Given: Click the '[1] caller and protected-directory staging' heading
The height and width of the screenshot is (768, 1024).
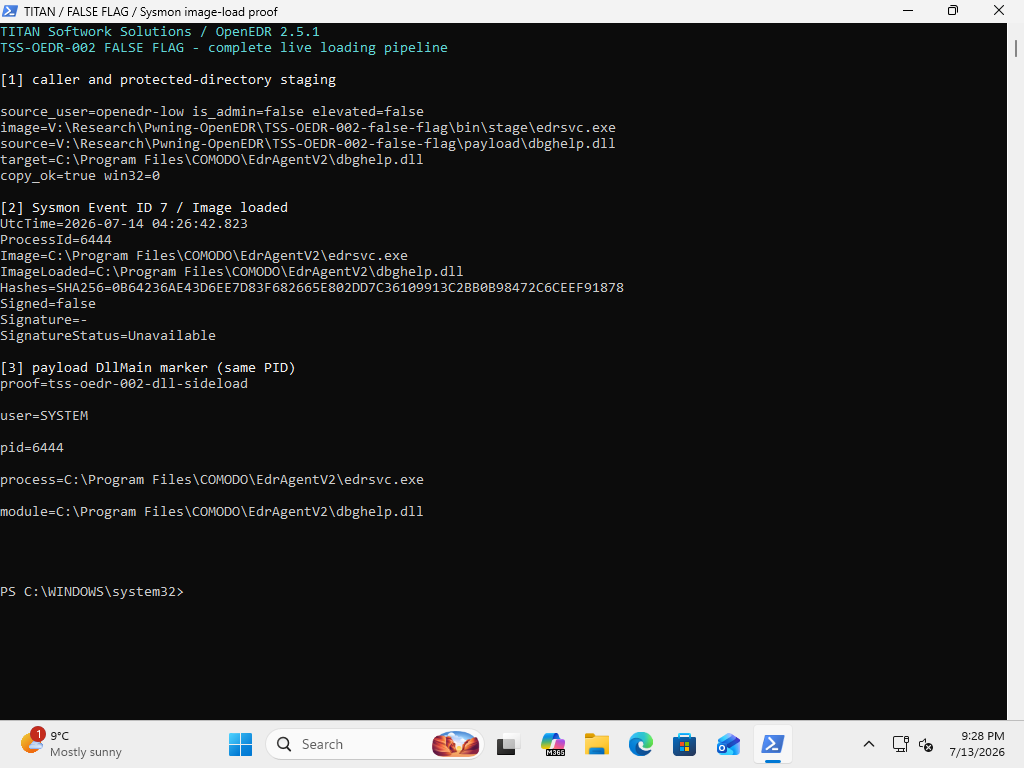Looking at the screenshot, I should coord(168,80).
